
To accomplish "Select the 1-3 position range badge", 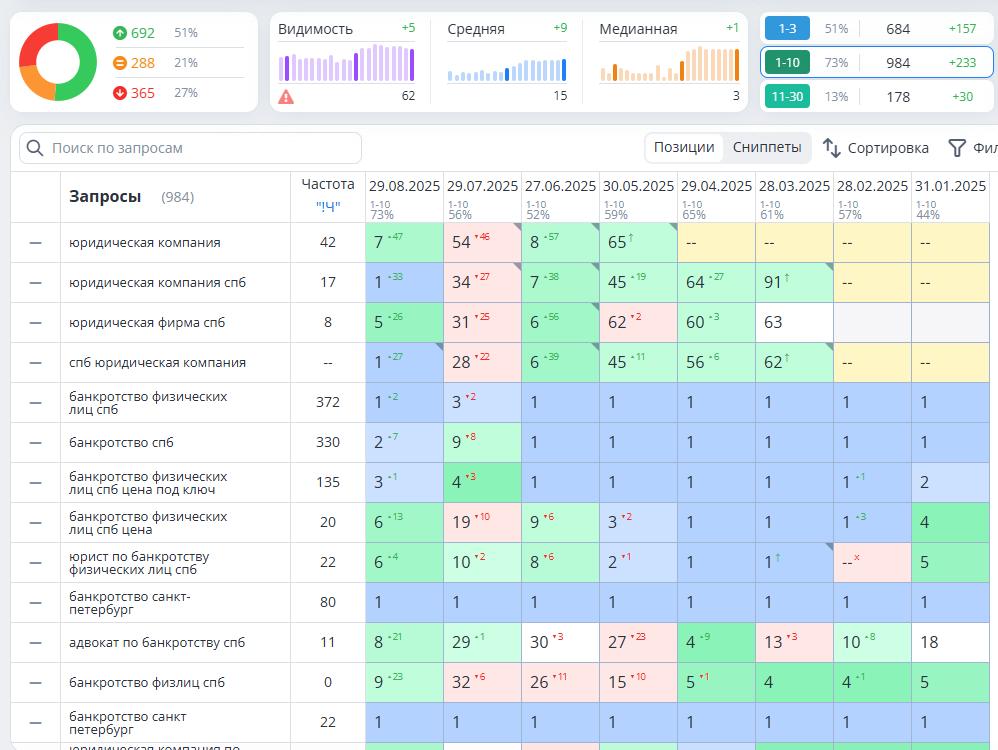I will [x=787, y=29].
